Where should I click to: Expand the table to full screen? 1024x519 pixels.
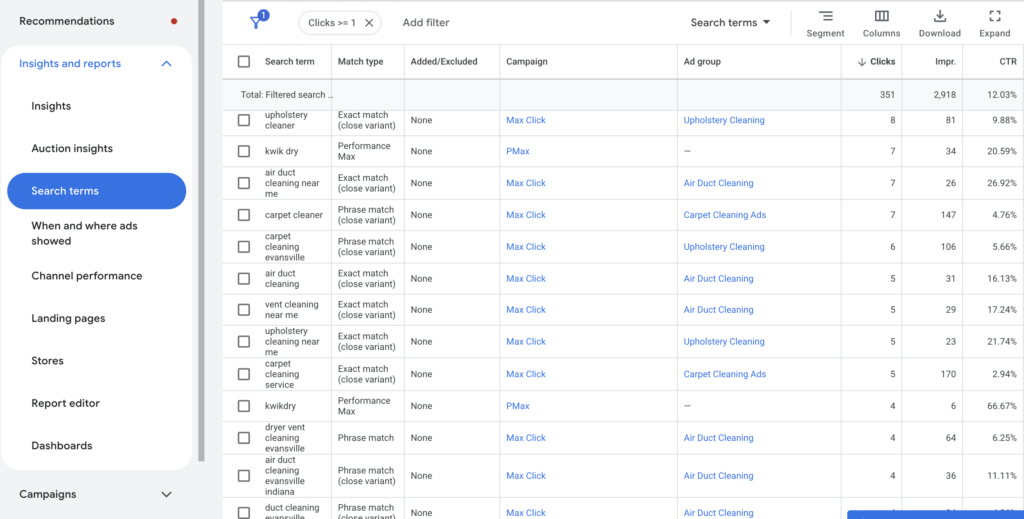point(994,23)
